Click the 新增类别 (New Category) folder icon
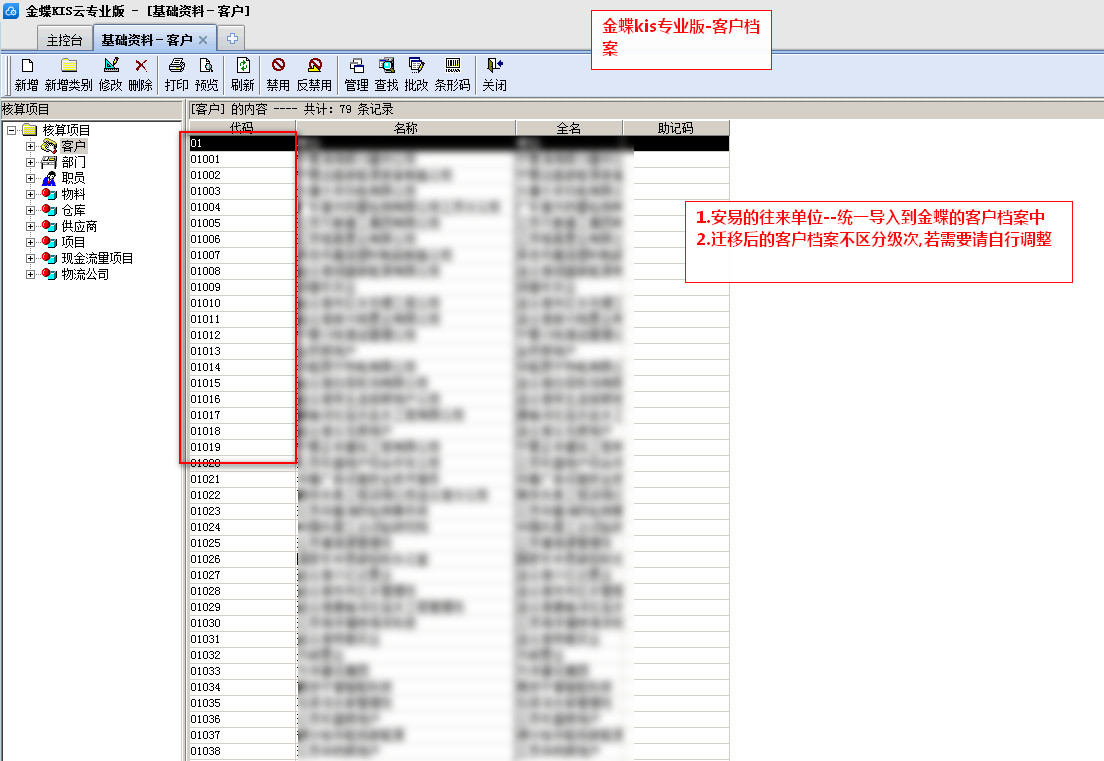Viewport: 1104px width, 761px height. pyautogui.click(x=68, y=67)
